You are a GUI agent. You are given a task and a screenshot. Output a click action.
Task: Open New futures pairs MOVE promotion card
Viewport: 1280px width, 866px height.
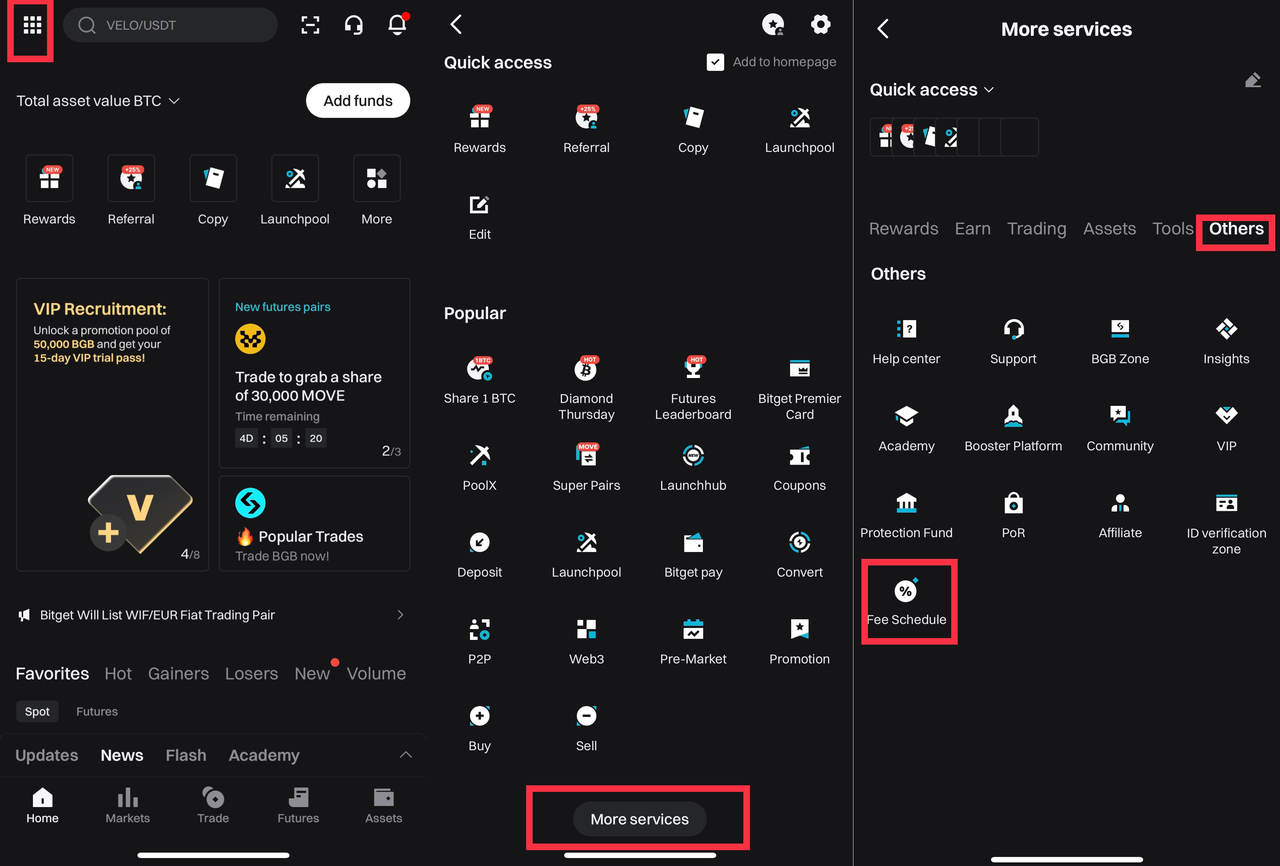tap(314, 373)
